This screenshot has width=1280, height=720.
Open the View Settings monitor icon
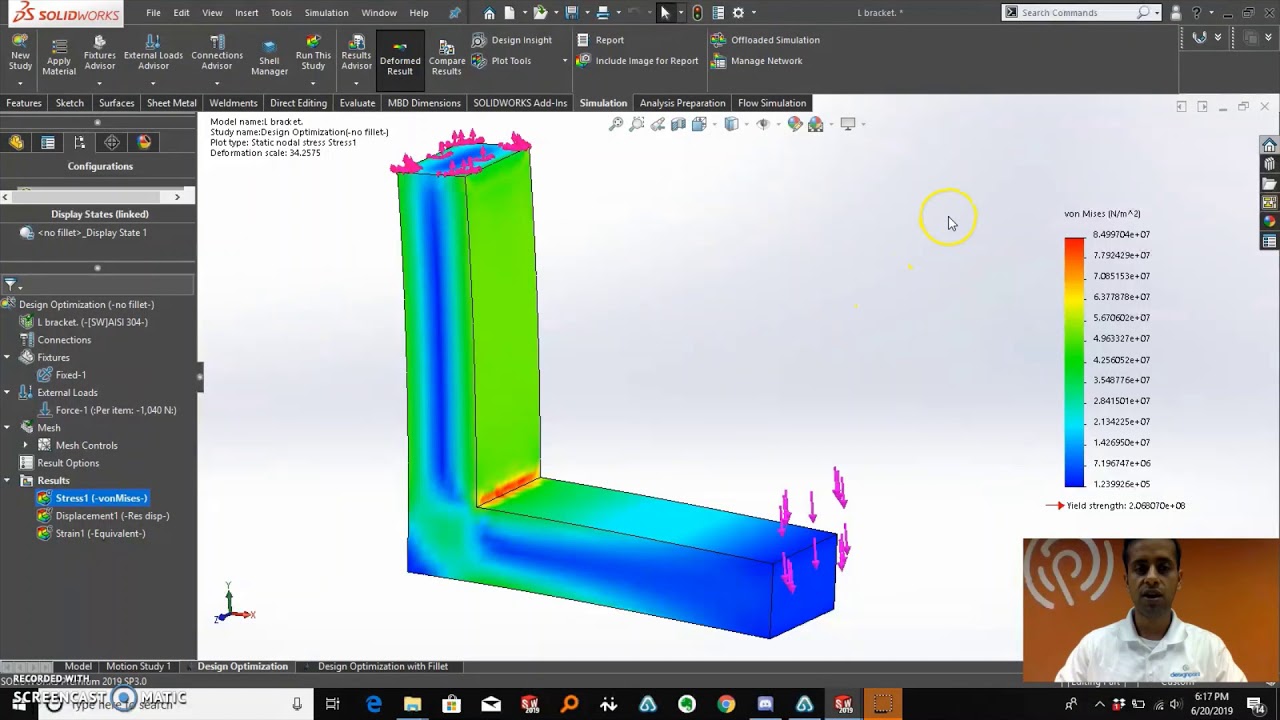tap(849, 124)
